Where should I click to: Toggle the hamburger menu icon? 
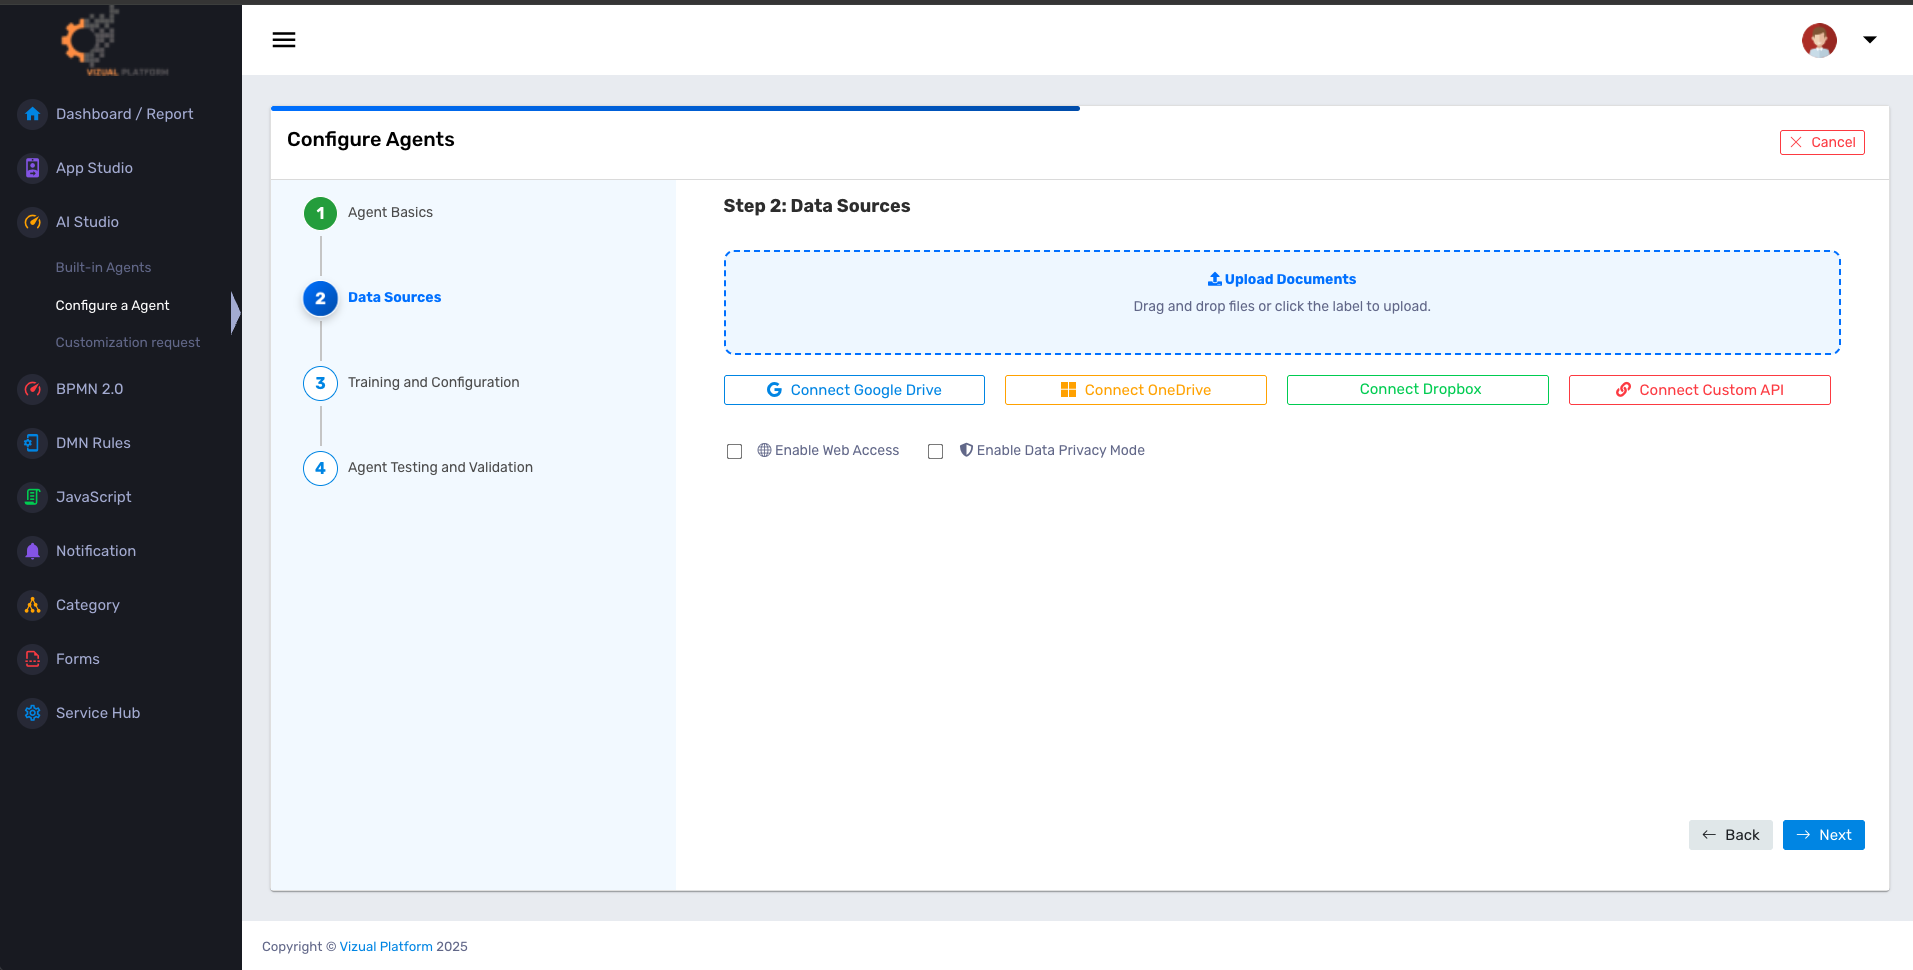point(284,40)
